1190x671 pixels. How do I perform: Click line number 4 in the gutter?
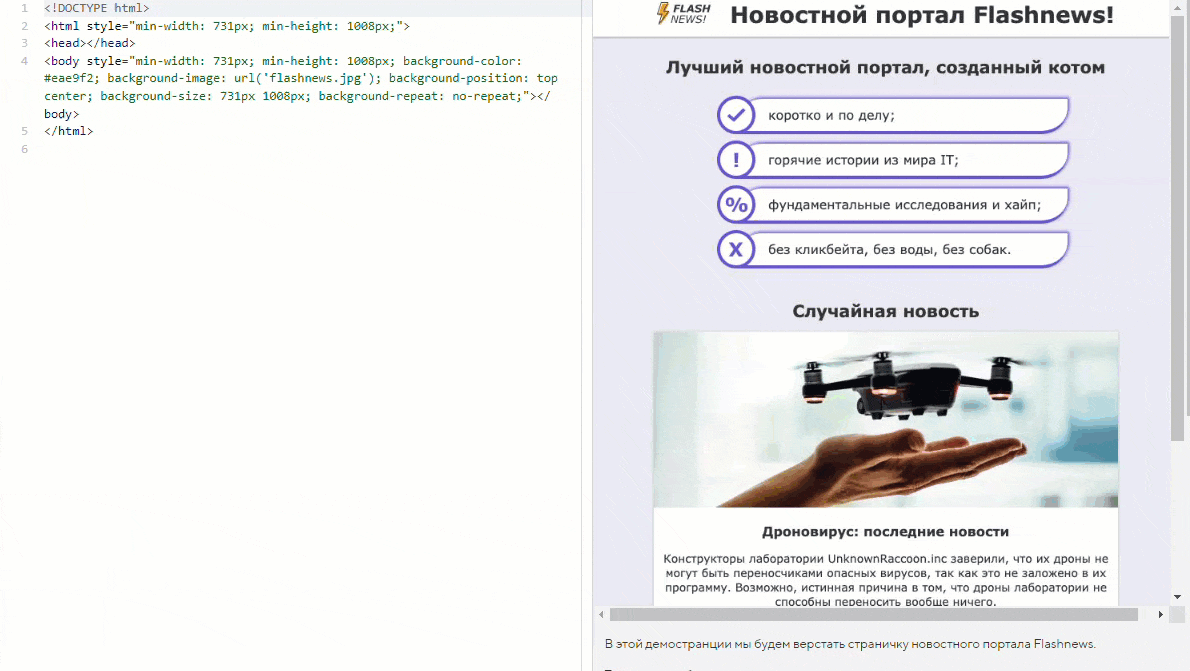tap(24, 61)
